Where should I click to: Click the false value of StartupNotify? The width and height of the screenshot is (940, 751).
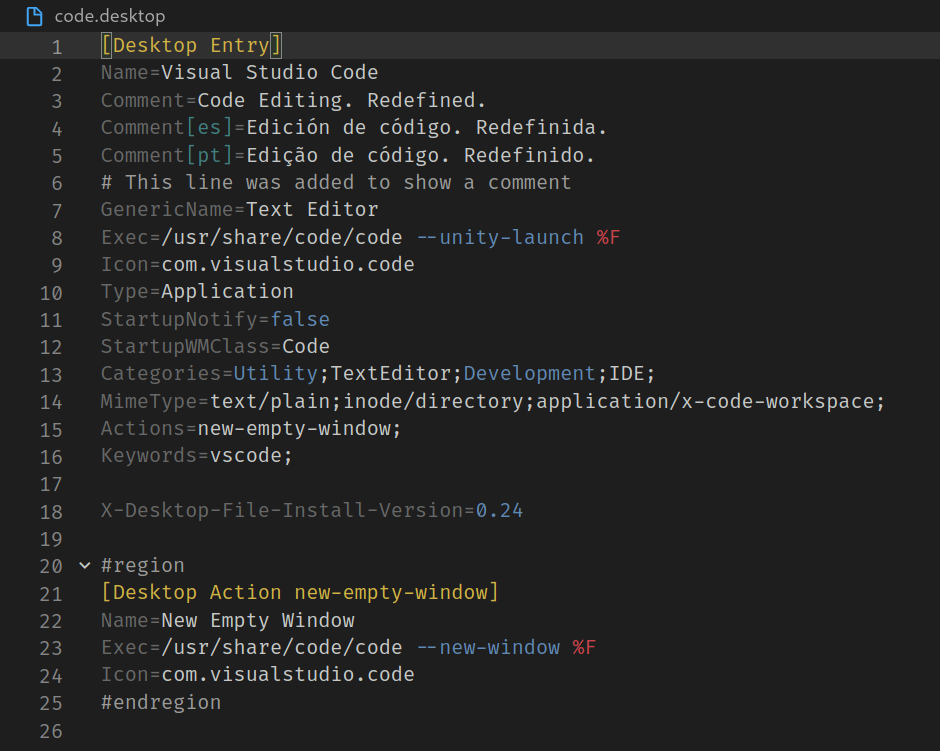pyautogui.click(x=300, y=320)
